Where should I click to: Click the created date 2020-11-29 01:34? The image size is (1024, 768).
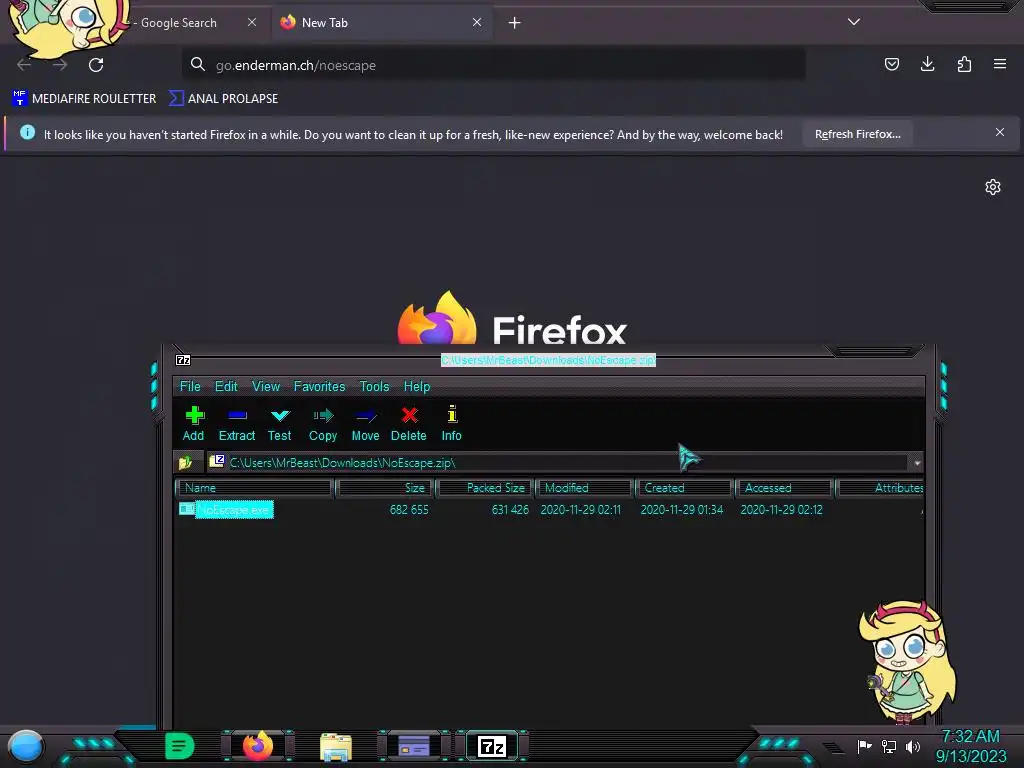(682, 509)
